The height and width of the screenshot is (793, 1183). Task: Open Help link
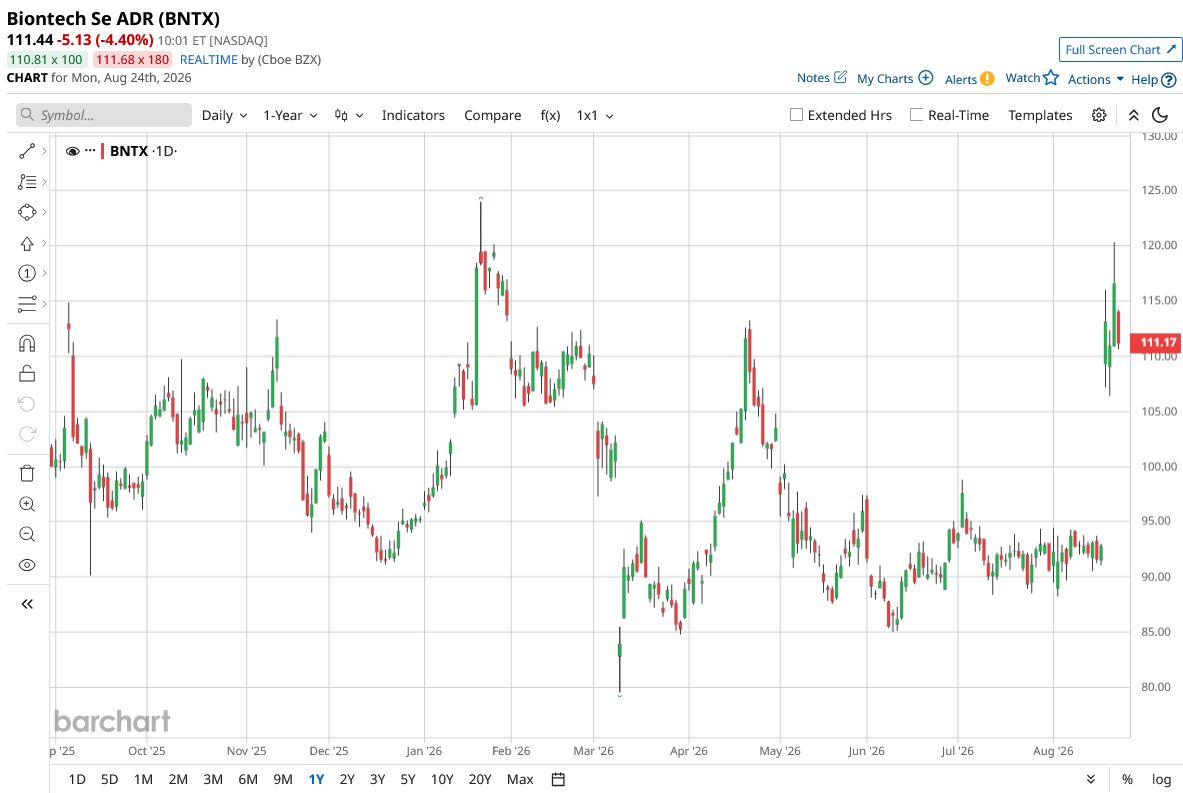point(1154,79)
